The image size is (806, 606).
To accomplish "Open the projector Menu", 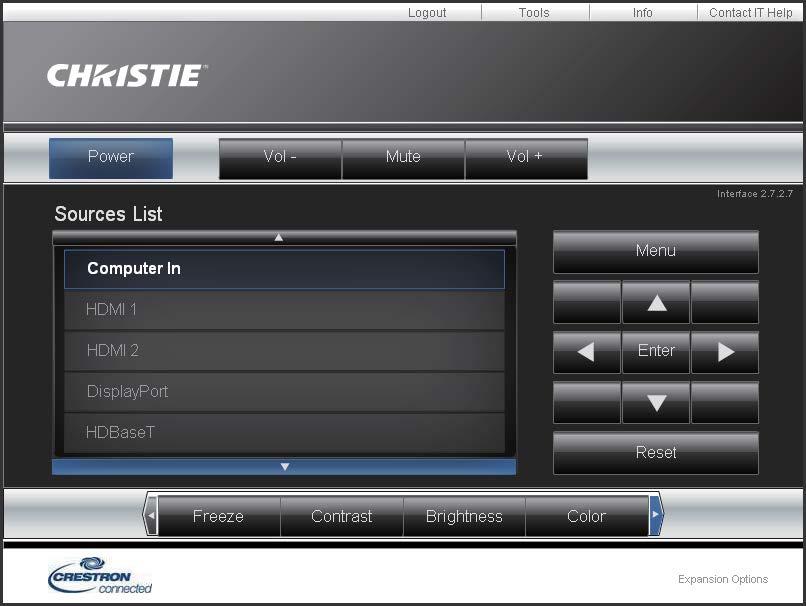I will pos(656,252).
